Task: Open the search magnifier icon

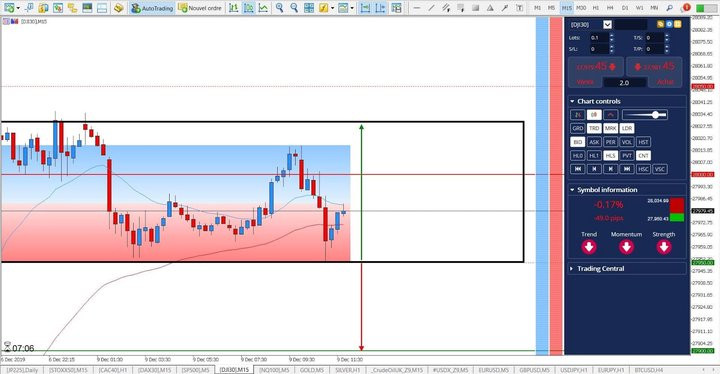Action: pyautogui.click(x=669, y=8)
